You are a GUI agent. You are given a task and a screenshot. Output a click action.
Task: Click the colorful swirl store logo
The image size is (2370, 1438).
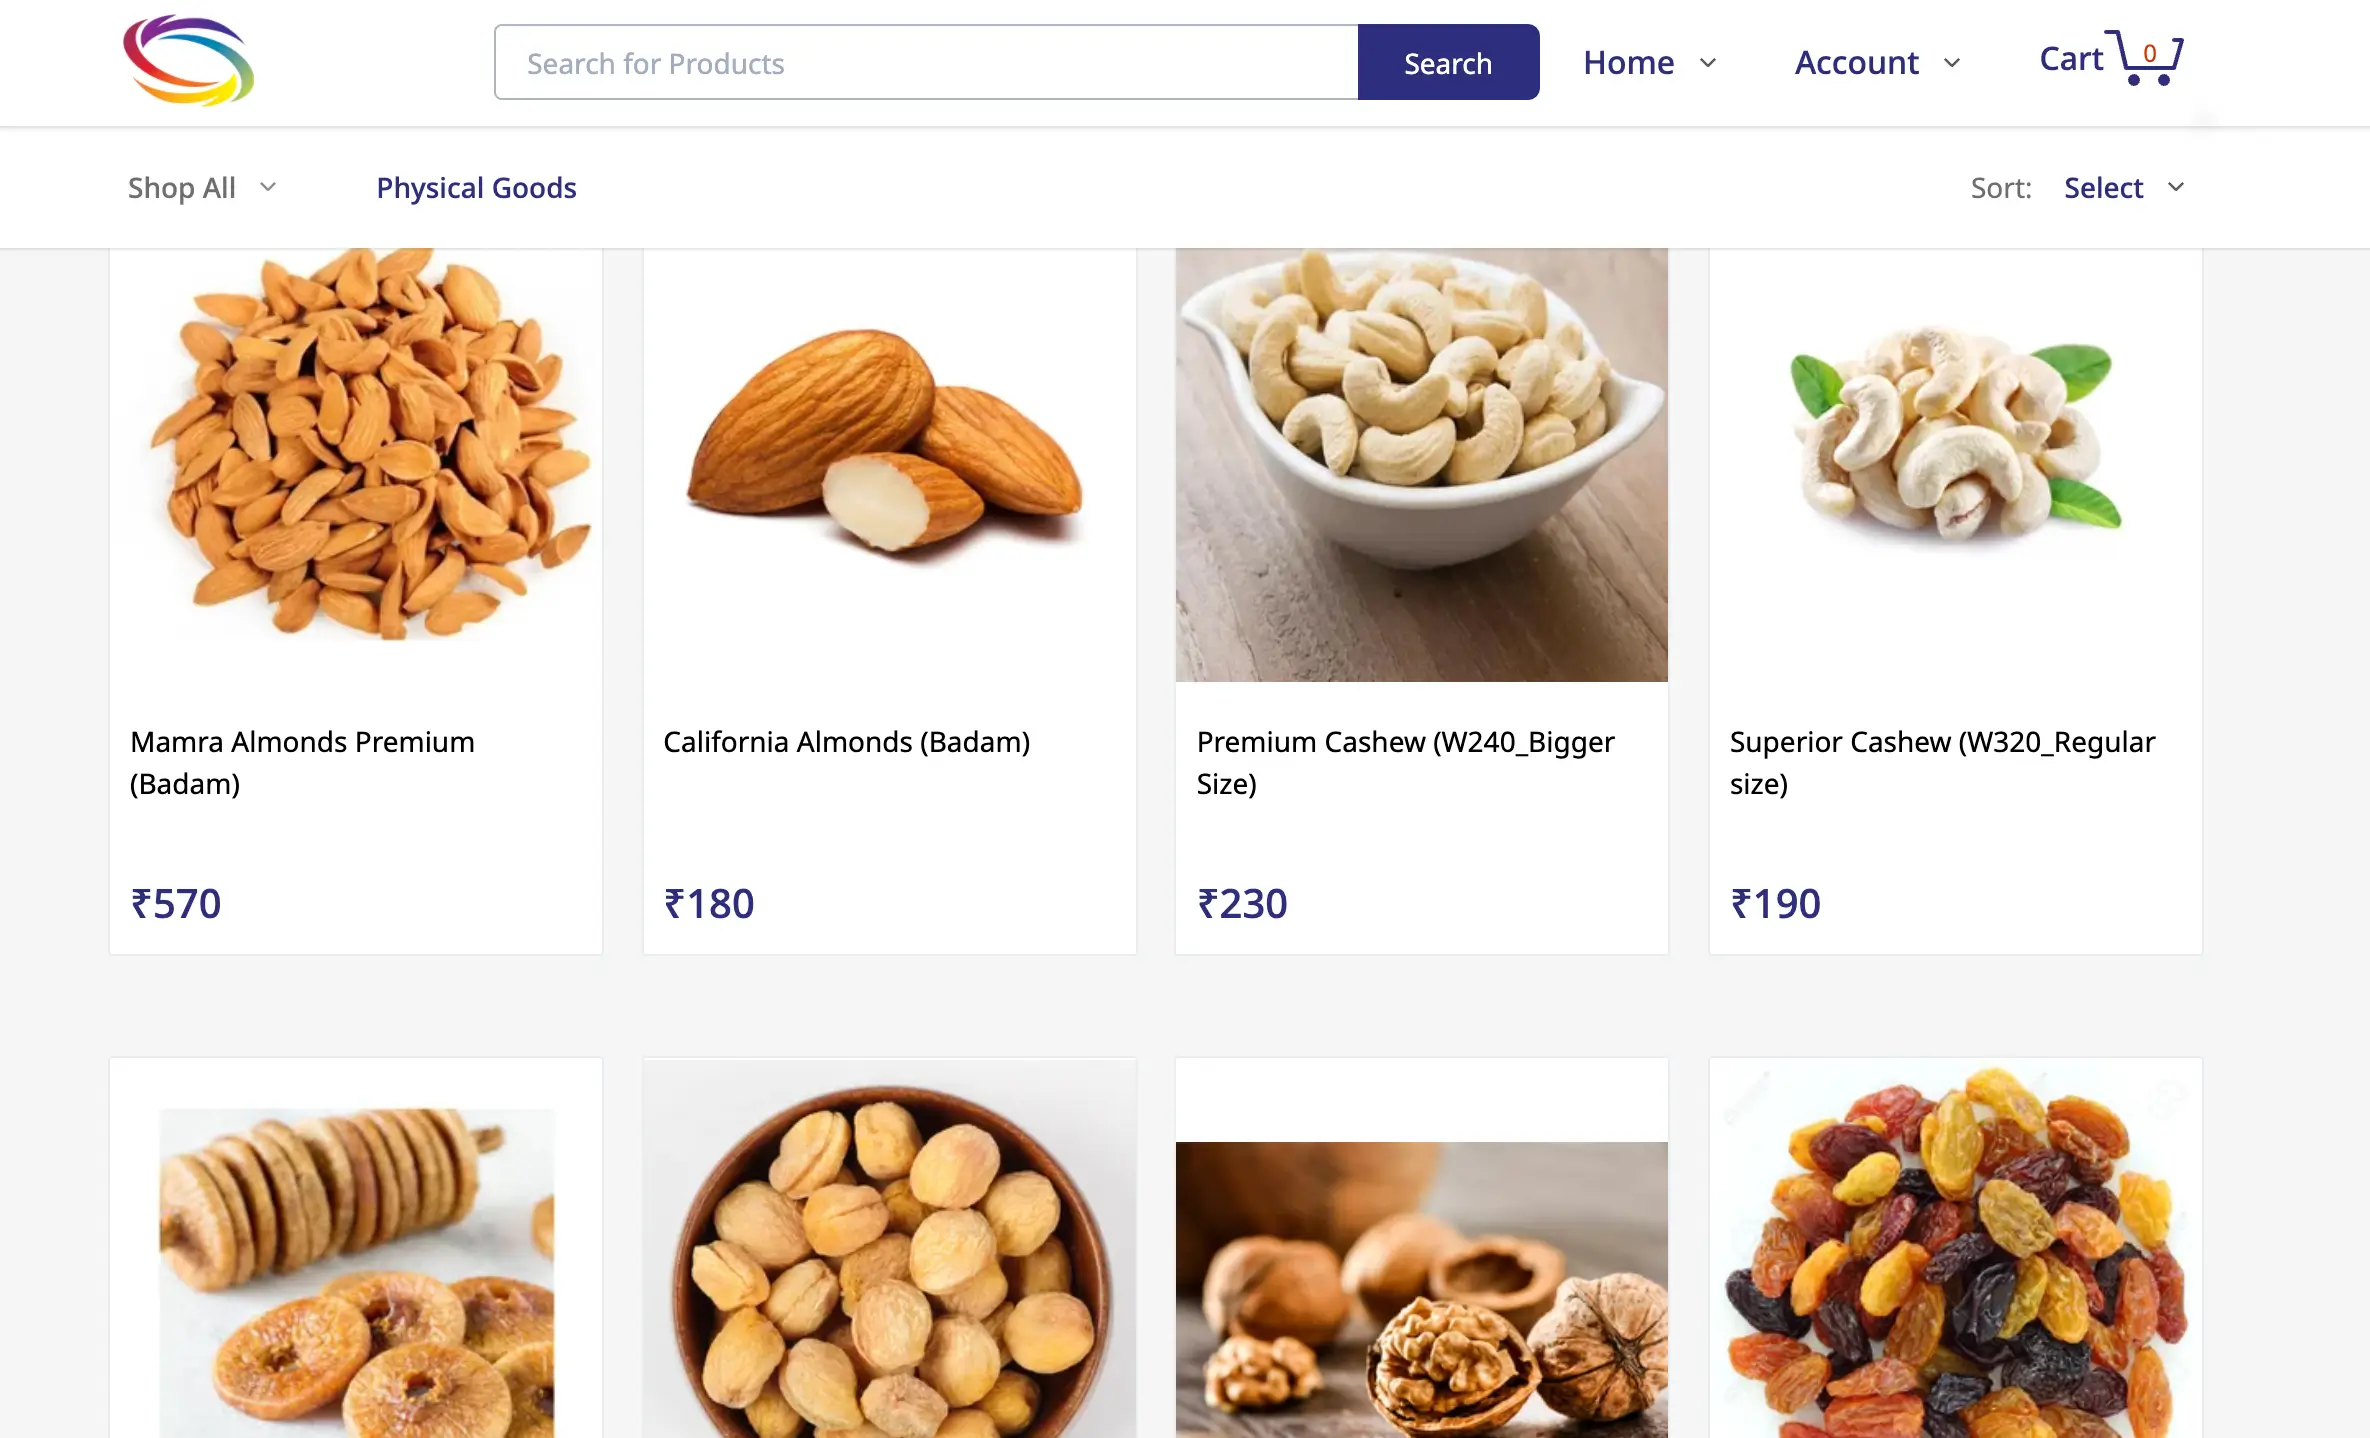188,62
